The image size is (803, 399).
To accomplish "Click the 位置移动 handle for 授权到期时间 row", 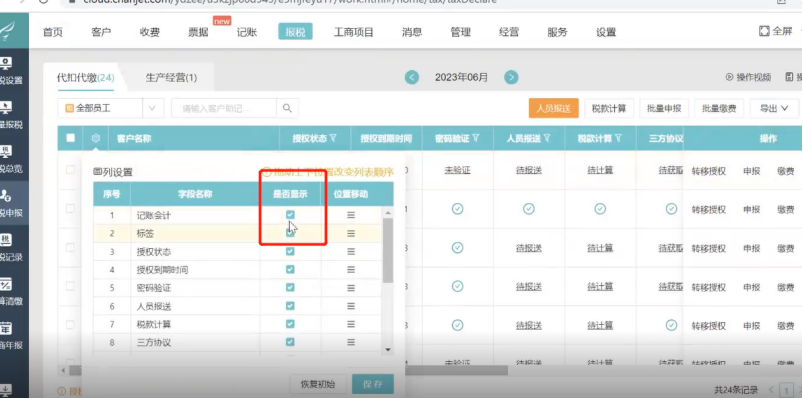I will pos(351,269).
